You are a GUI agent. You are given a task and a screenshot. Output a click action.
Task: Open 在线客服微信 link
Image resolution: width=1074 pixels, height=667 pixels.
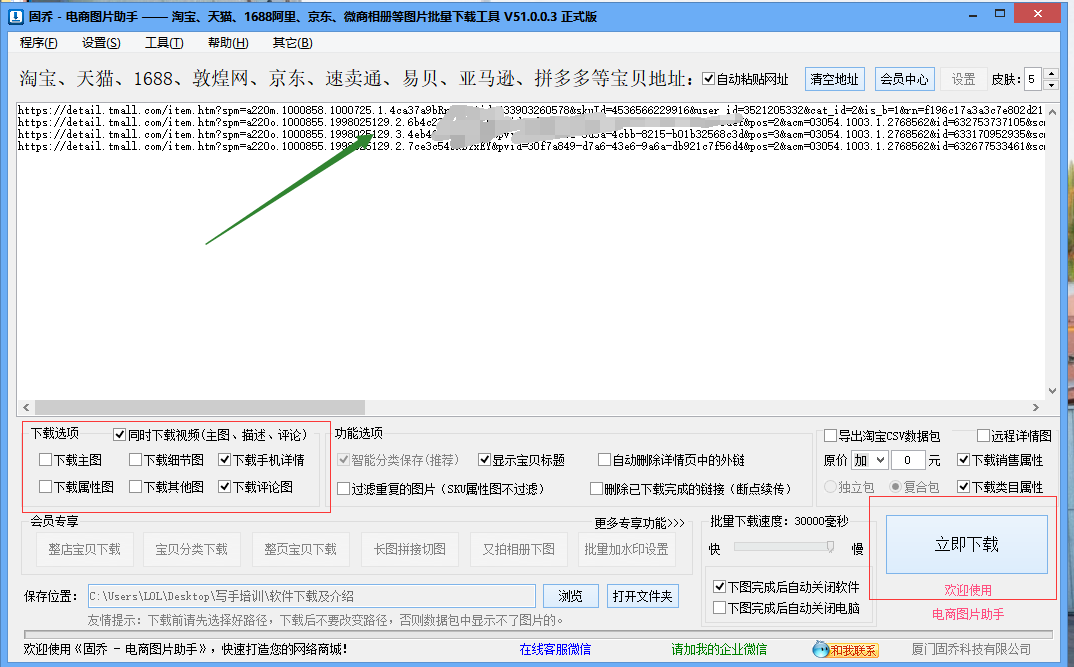(555, 649)
